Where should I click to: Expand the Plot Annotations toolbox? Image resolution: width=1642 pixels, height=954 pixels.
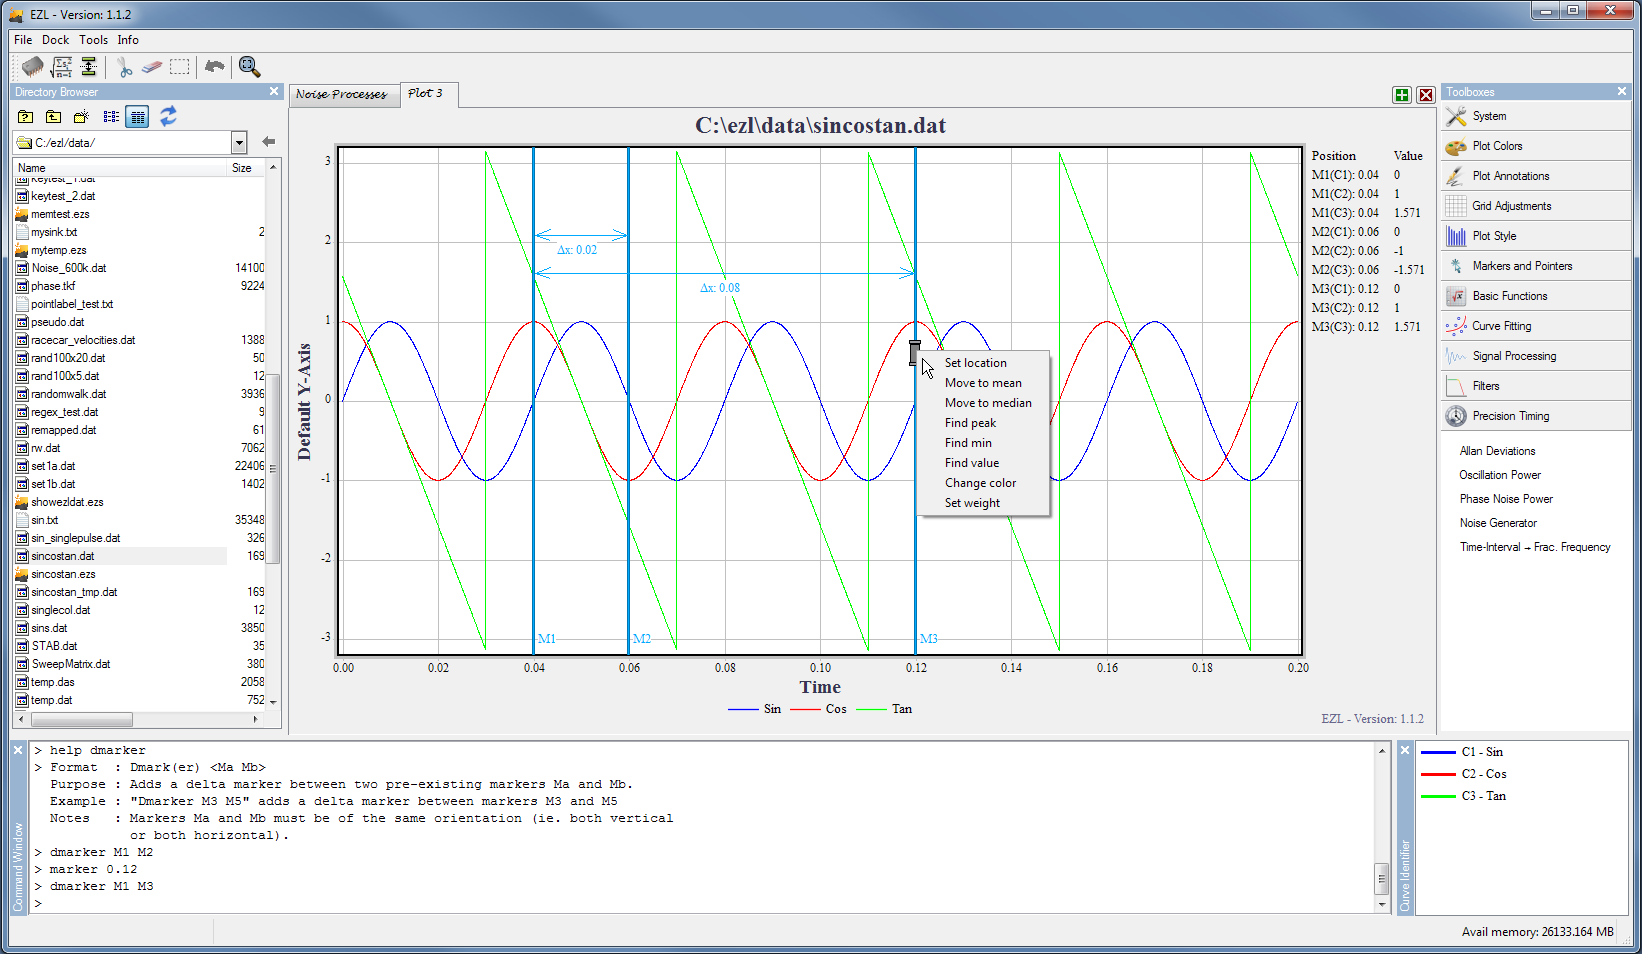1536,176
